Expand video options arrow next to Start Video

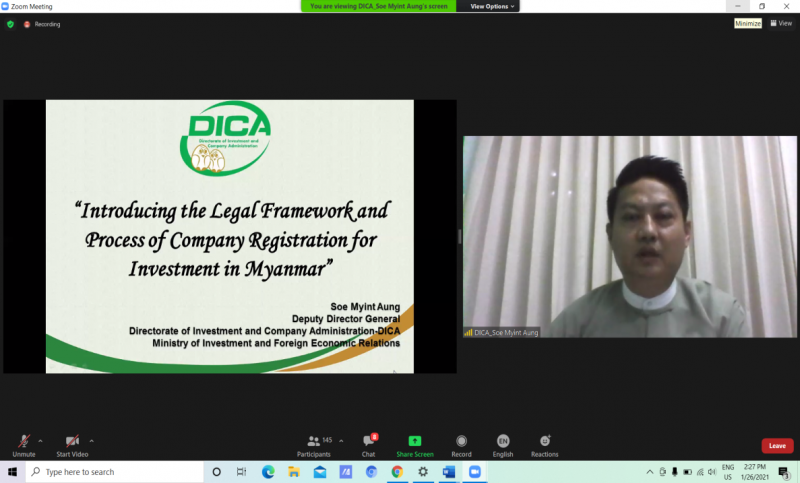click(92, 440)
